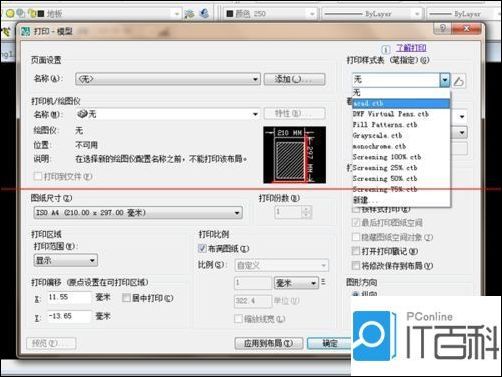This screenshot has width=502, height=377.
Task: Open the 毫米 units dropdown
Action: pos(296,283)
